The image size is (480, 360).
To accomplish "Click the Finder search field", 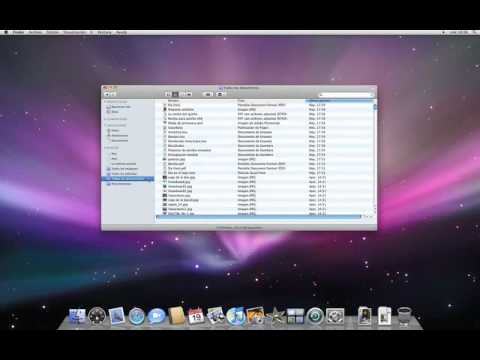I will [x=346, y=95].
